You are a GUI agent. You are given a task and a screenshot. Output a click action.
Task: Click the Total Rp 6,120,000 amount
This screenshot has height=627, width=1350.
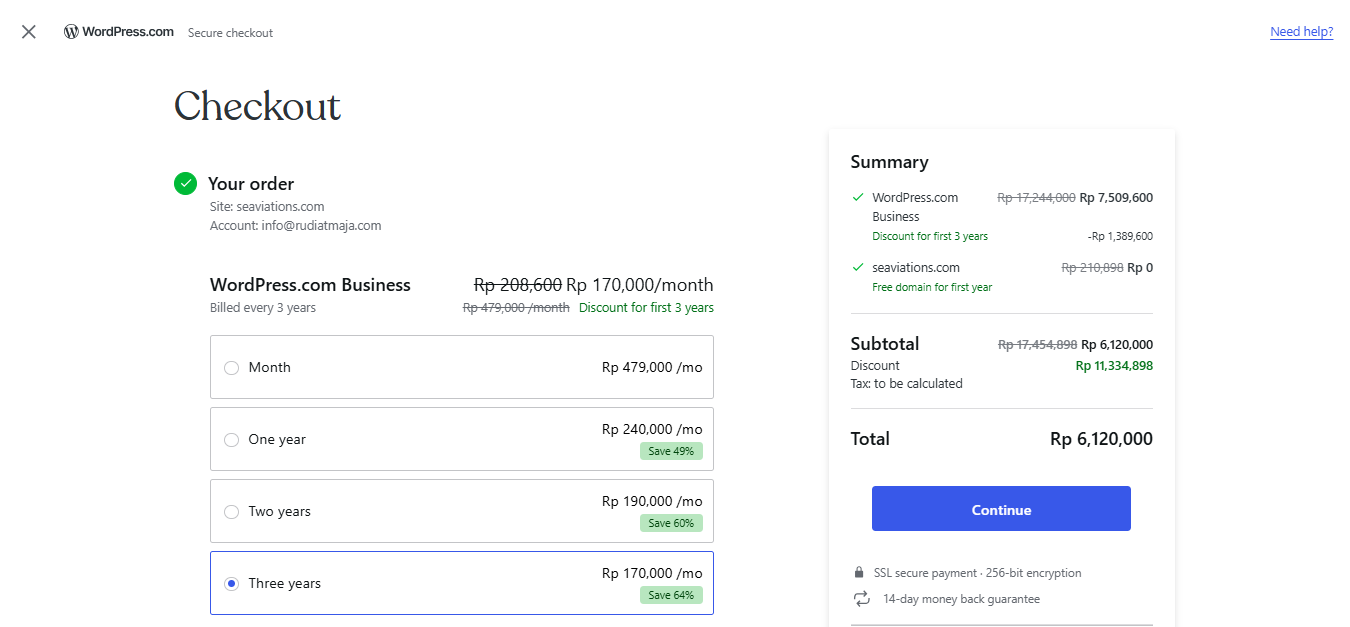click(x=1101, y=439)
